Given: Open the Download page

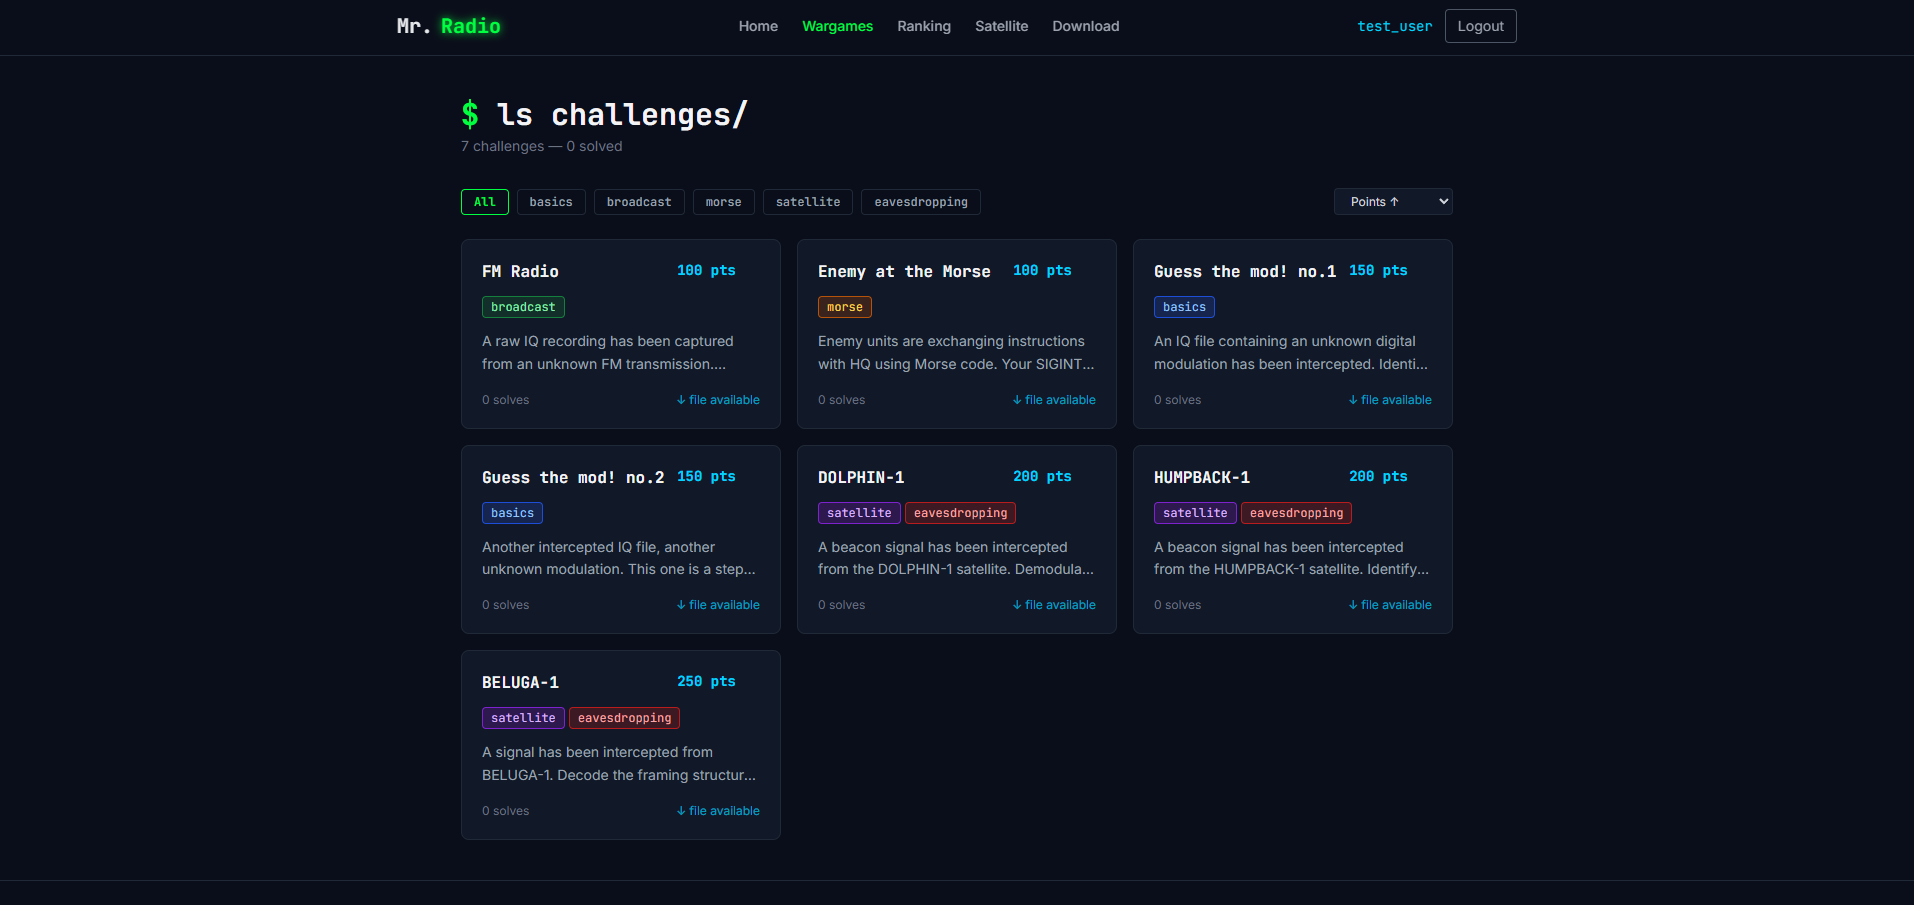Looking at the screenshot, I should pyautogui.click(x=1085, y=26).
